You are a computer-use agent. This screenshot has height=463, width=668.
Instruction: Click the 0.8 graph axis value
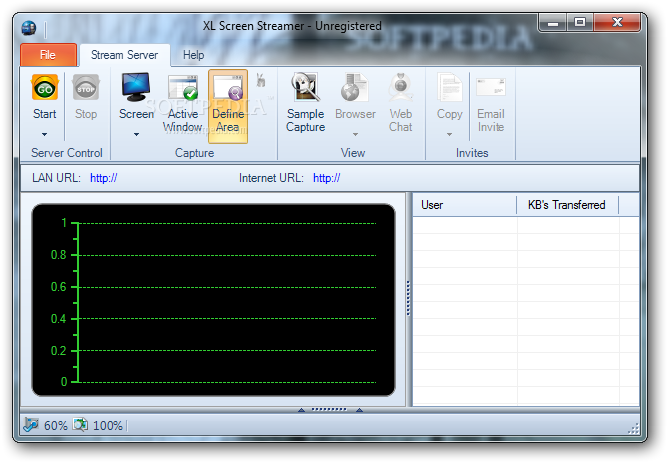tap(59, 255)
